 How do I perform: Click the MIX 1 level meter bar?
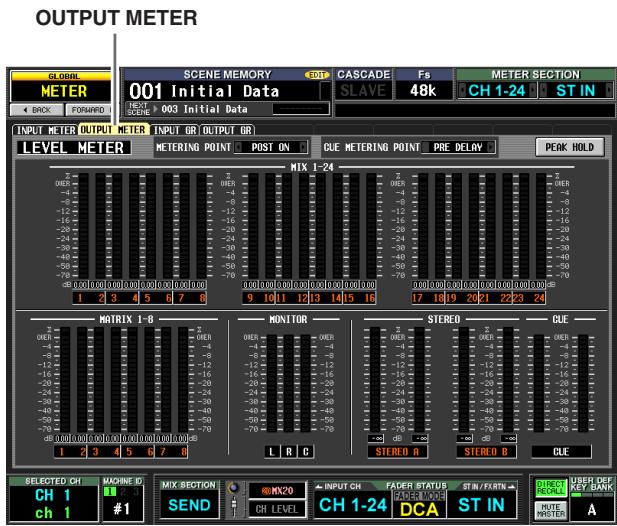pyautogui.click(x=83, y=225)
